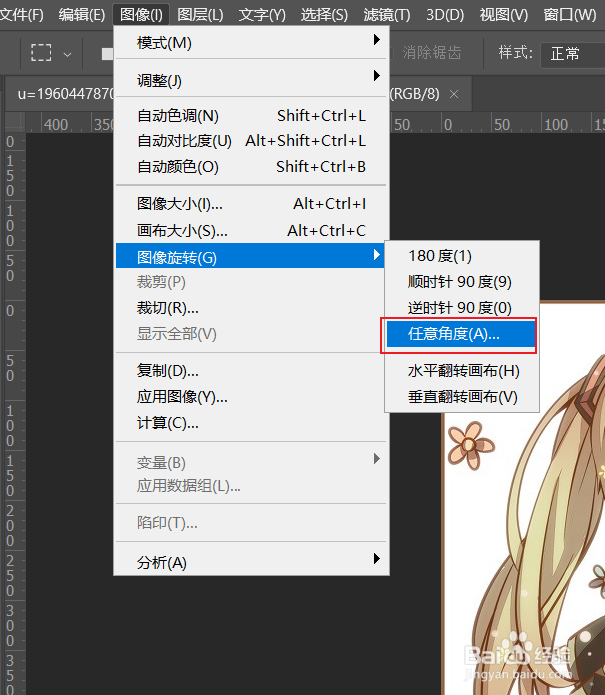This screenshot has height=695, width=605.
Task: Rotate 逆时针 90 度(0) counterclockwise
Action: [x=461, y=307]
